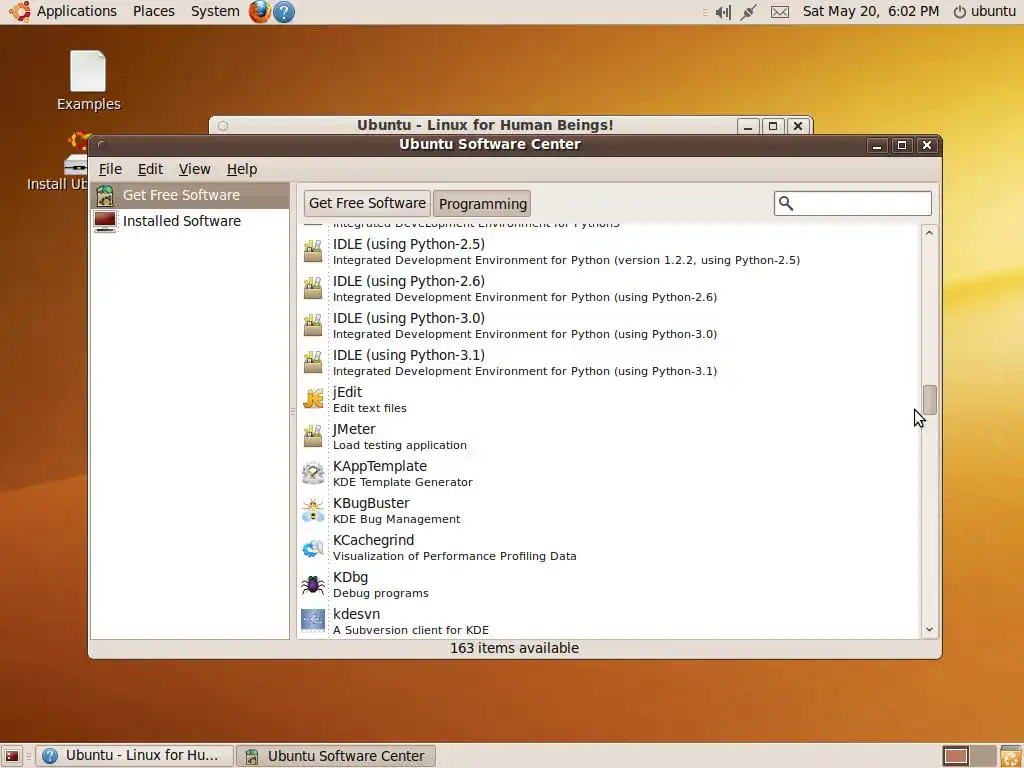Click the ubuntu user session button
1024x768 pixels.
pyautogui.click(x=985, y=11)
